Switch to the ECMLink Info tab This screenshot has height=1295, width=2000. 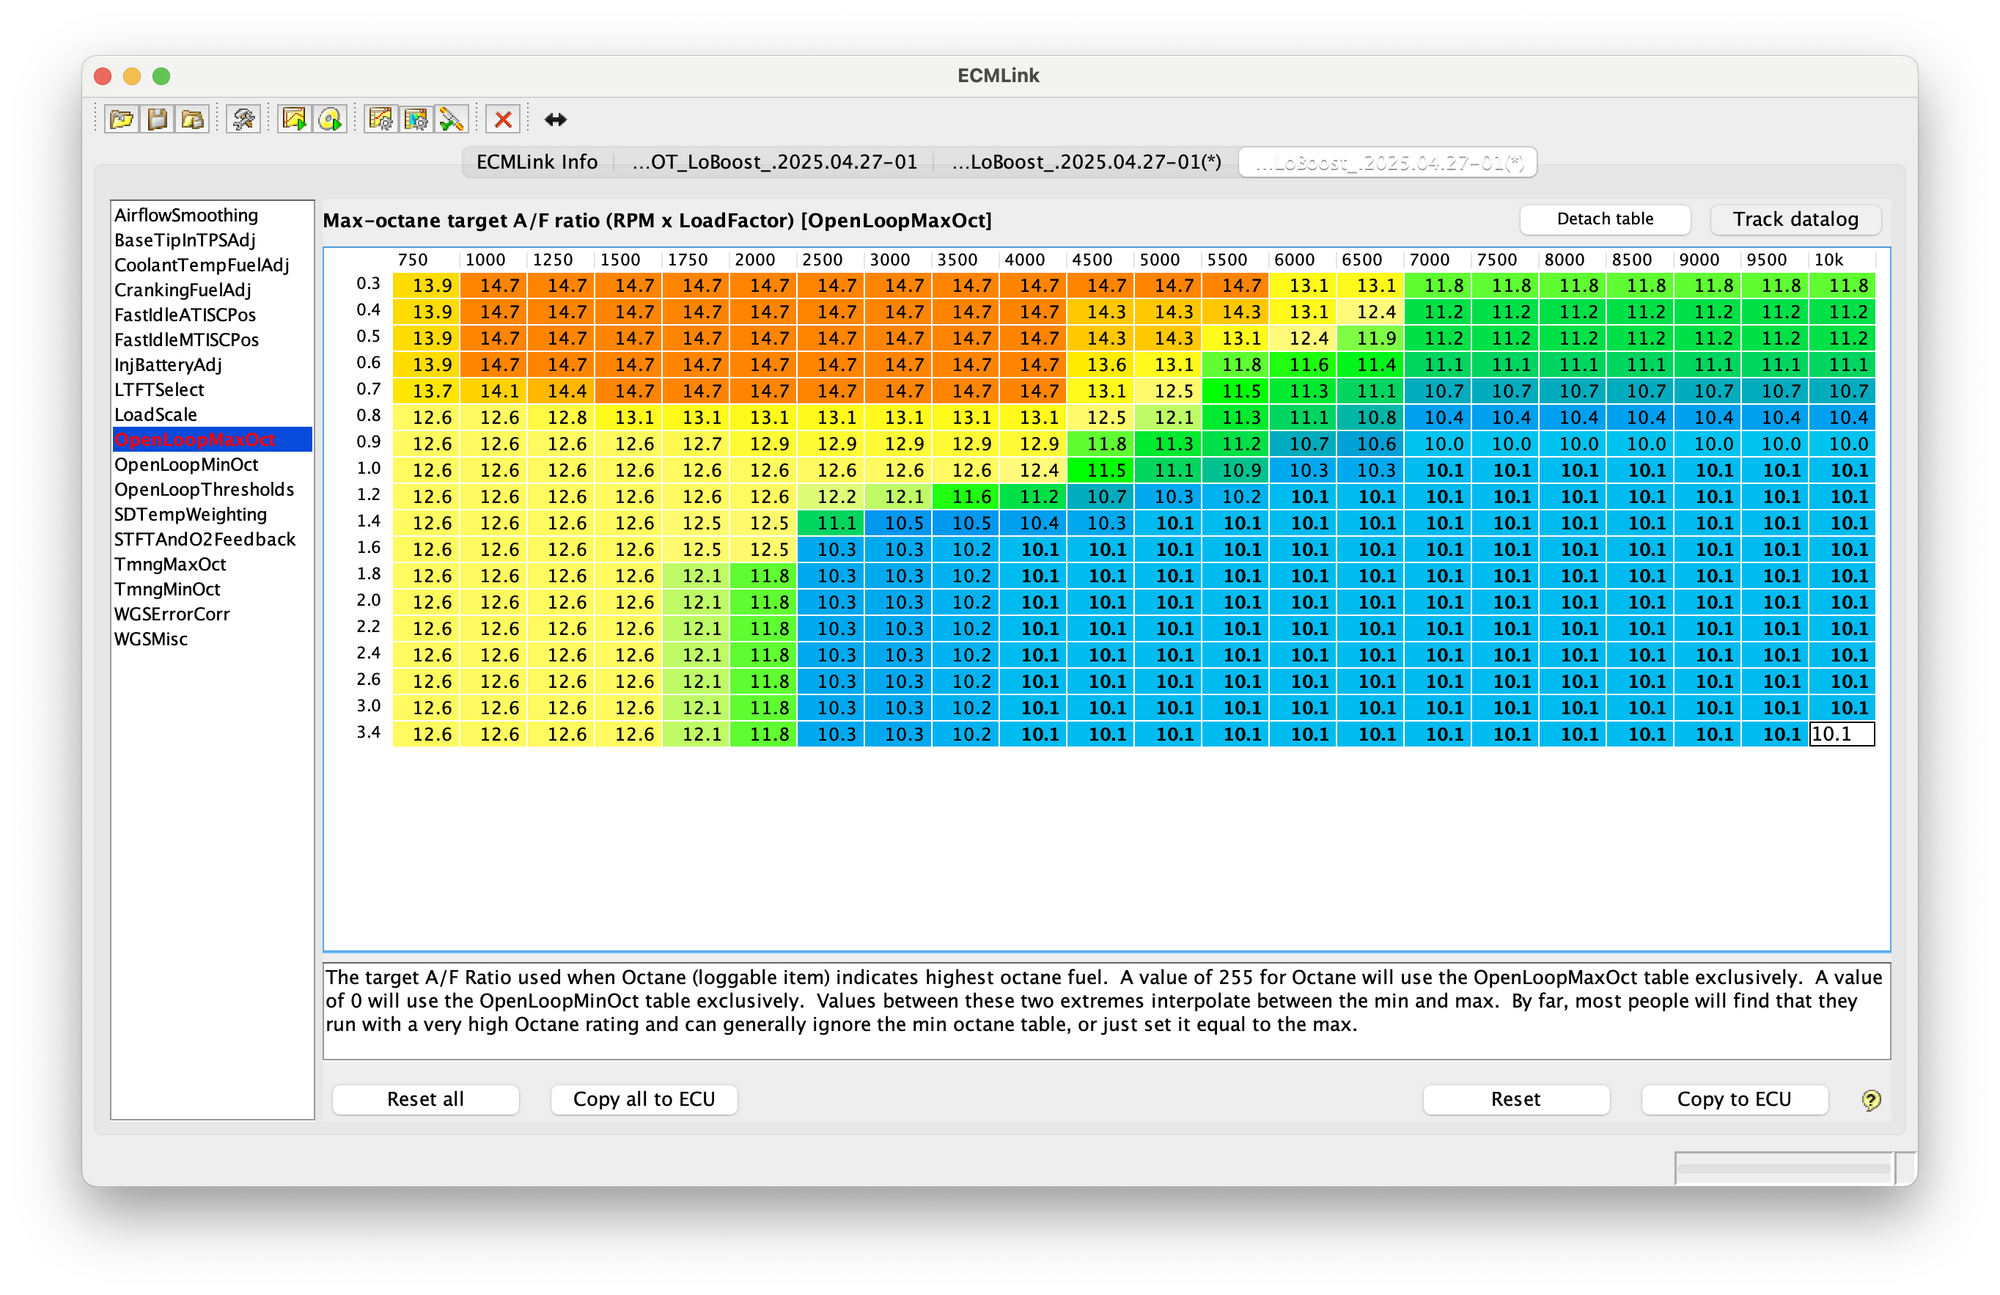coord(537,162)
